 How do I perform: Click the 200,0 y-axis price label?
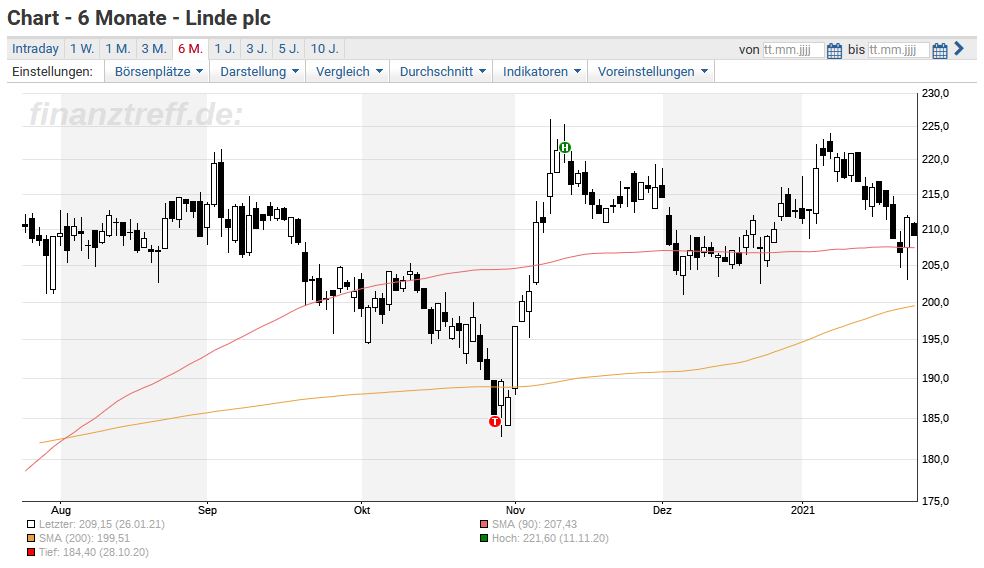pos(936,303)
